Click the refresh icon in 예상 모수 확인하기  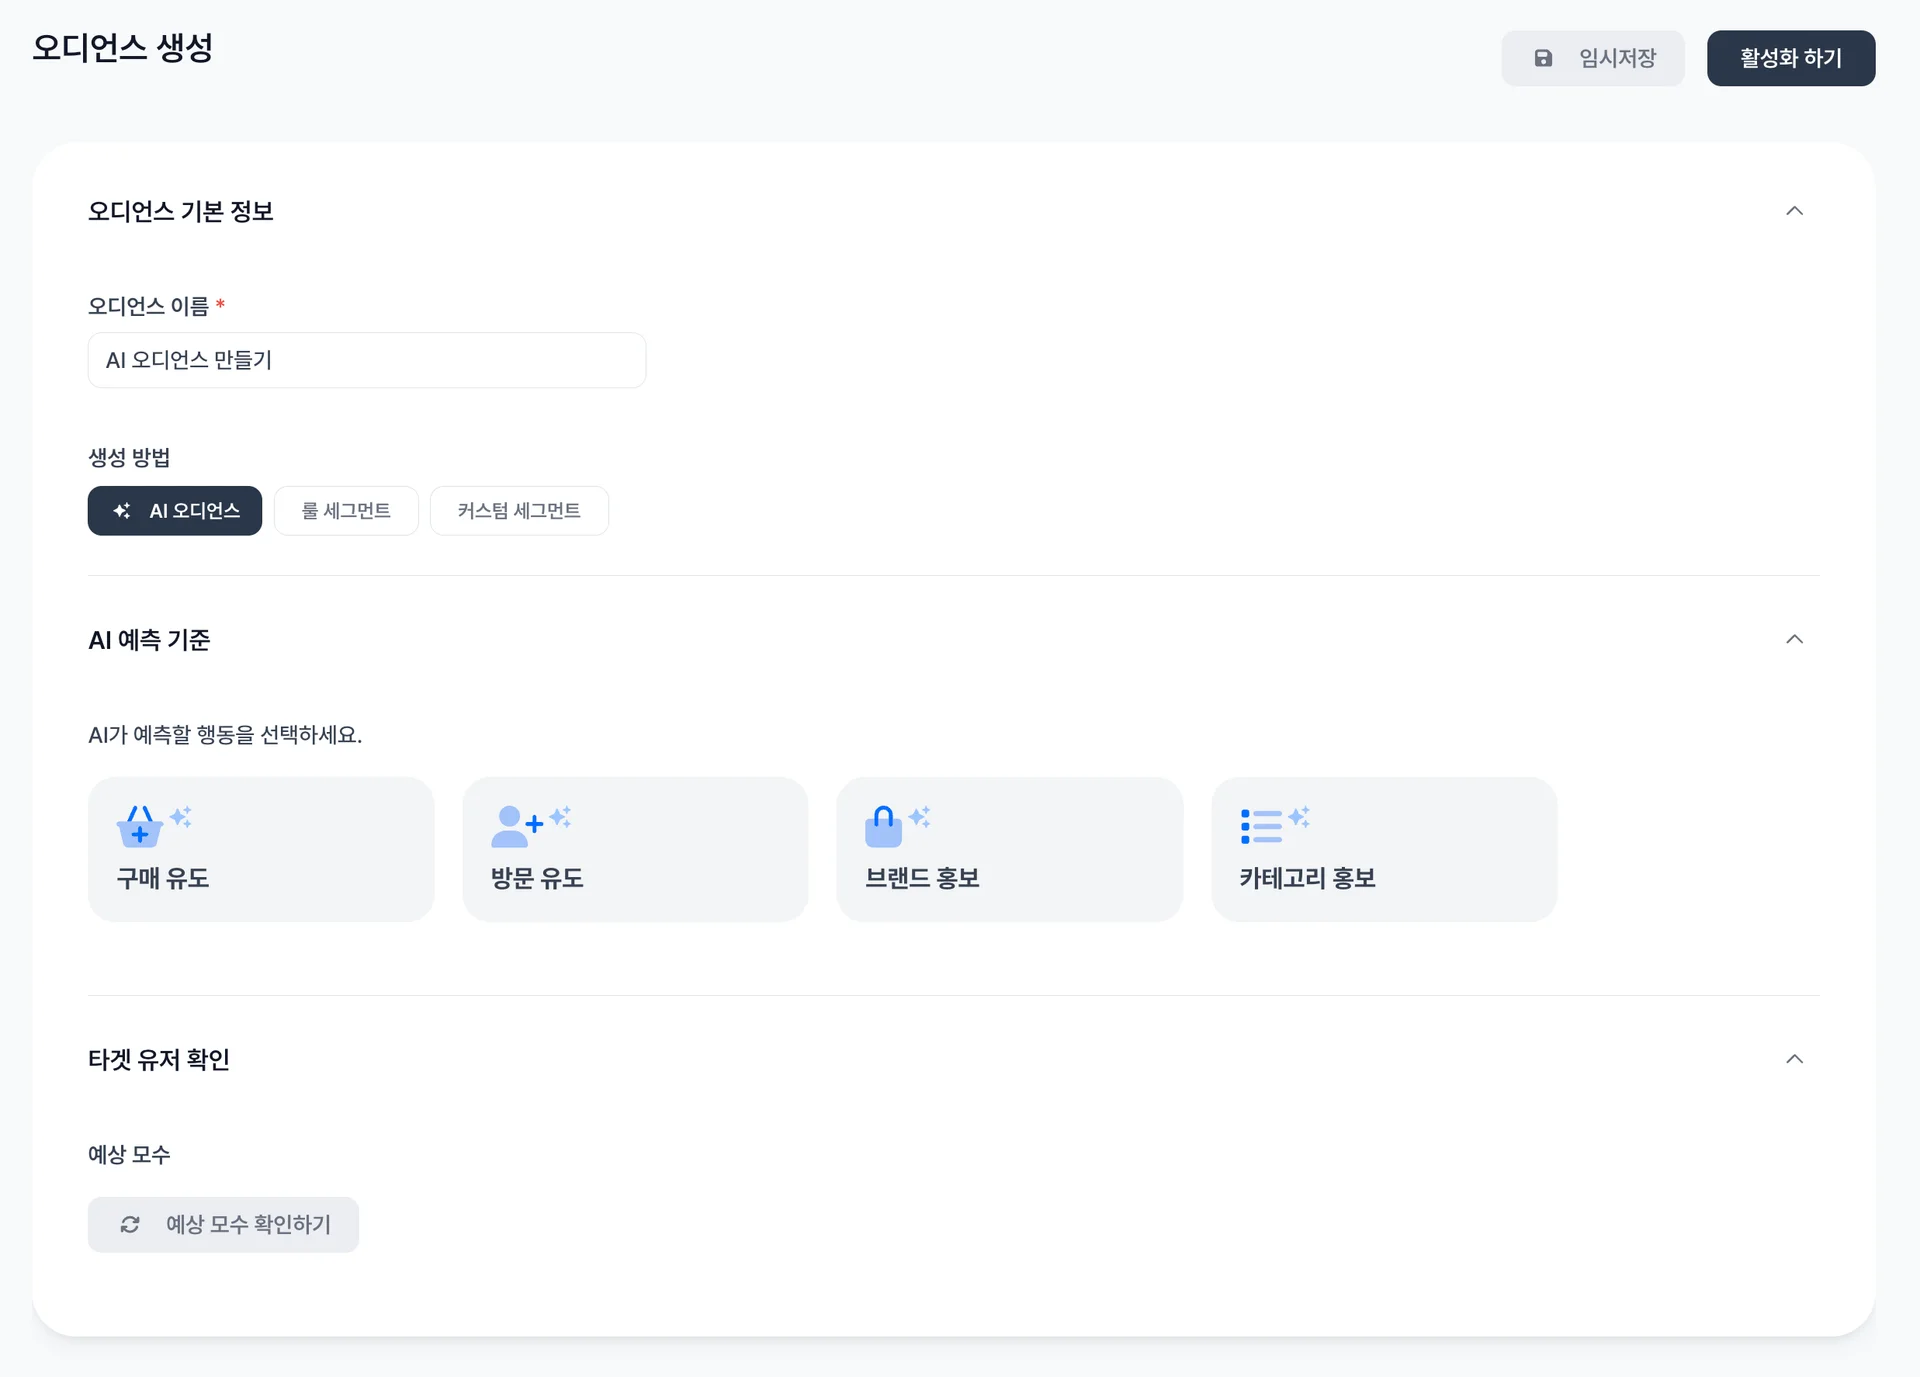(x=130, y=1225)
